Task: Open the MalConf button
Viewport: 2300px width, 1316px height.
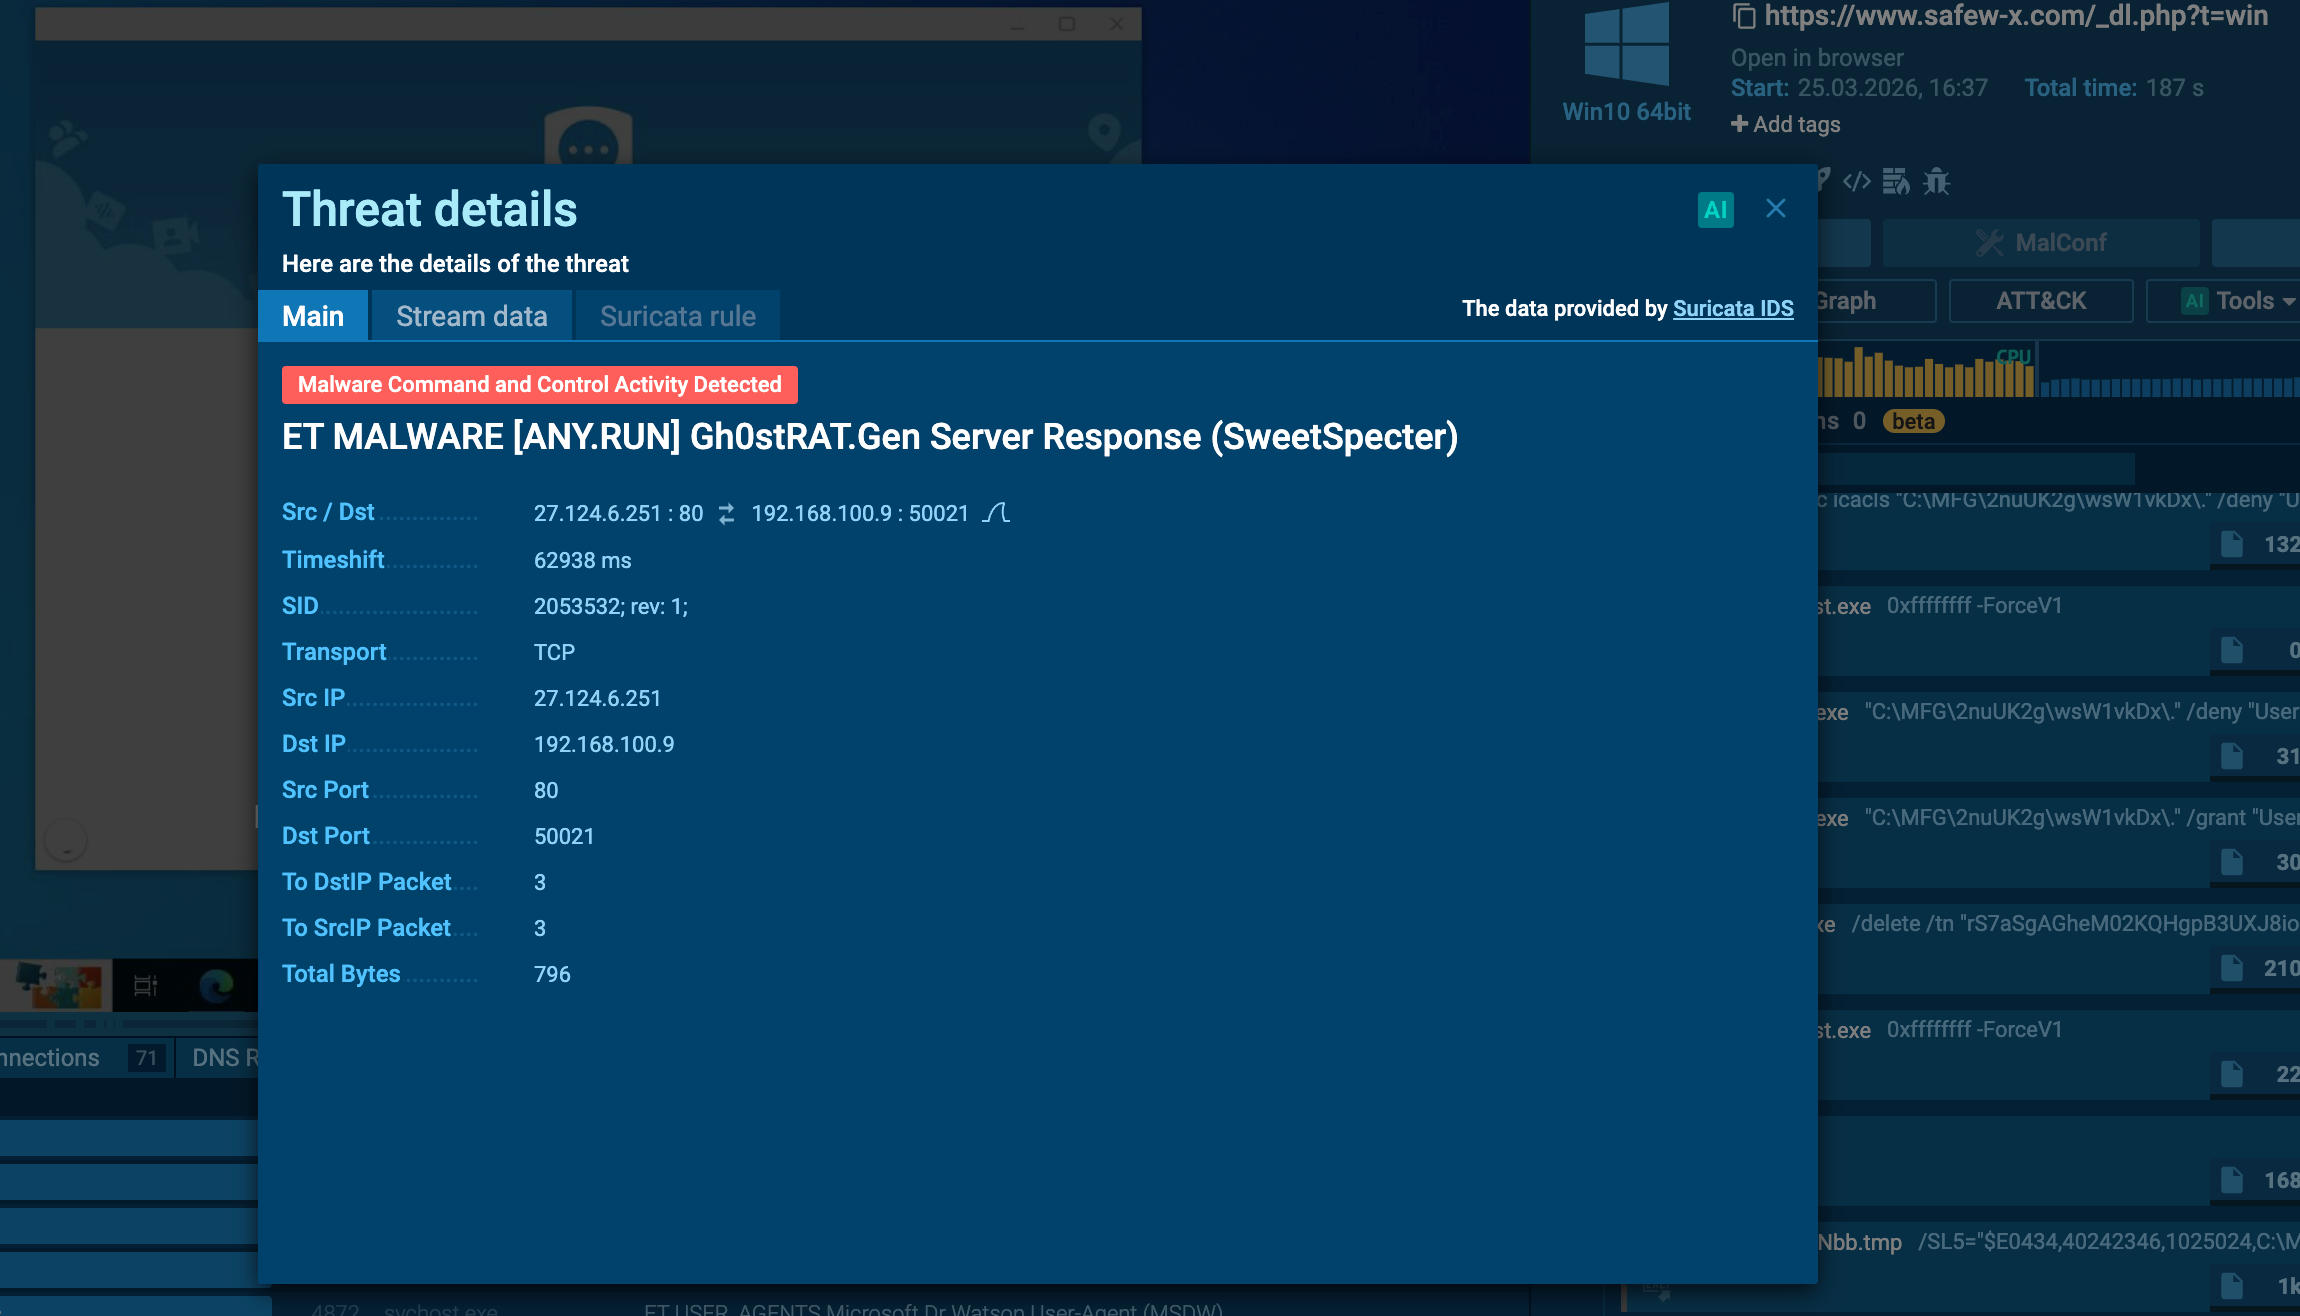Action: [2040, 243]
